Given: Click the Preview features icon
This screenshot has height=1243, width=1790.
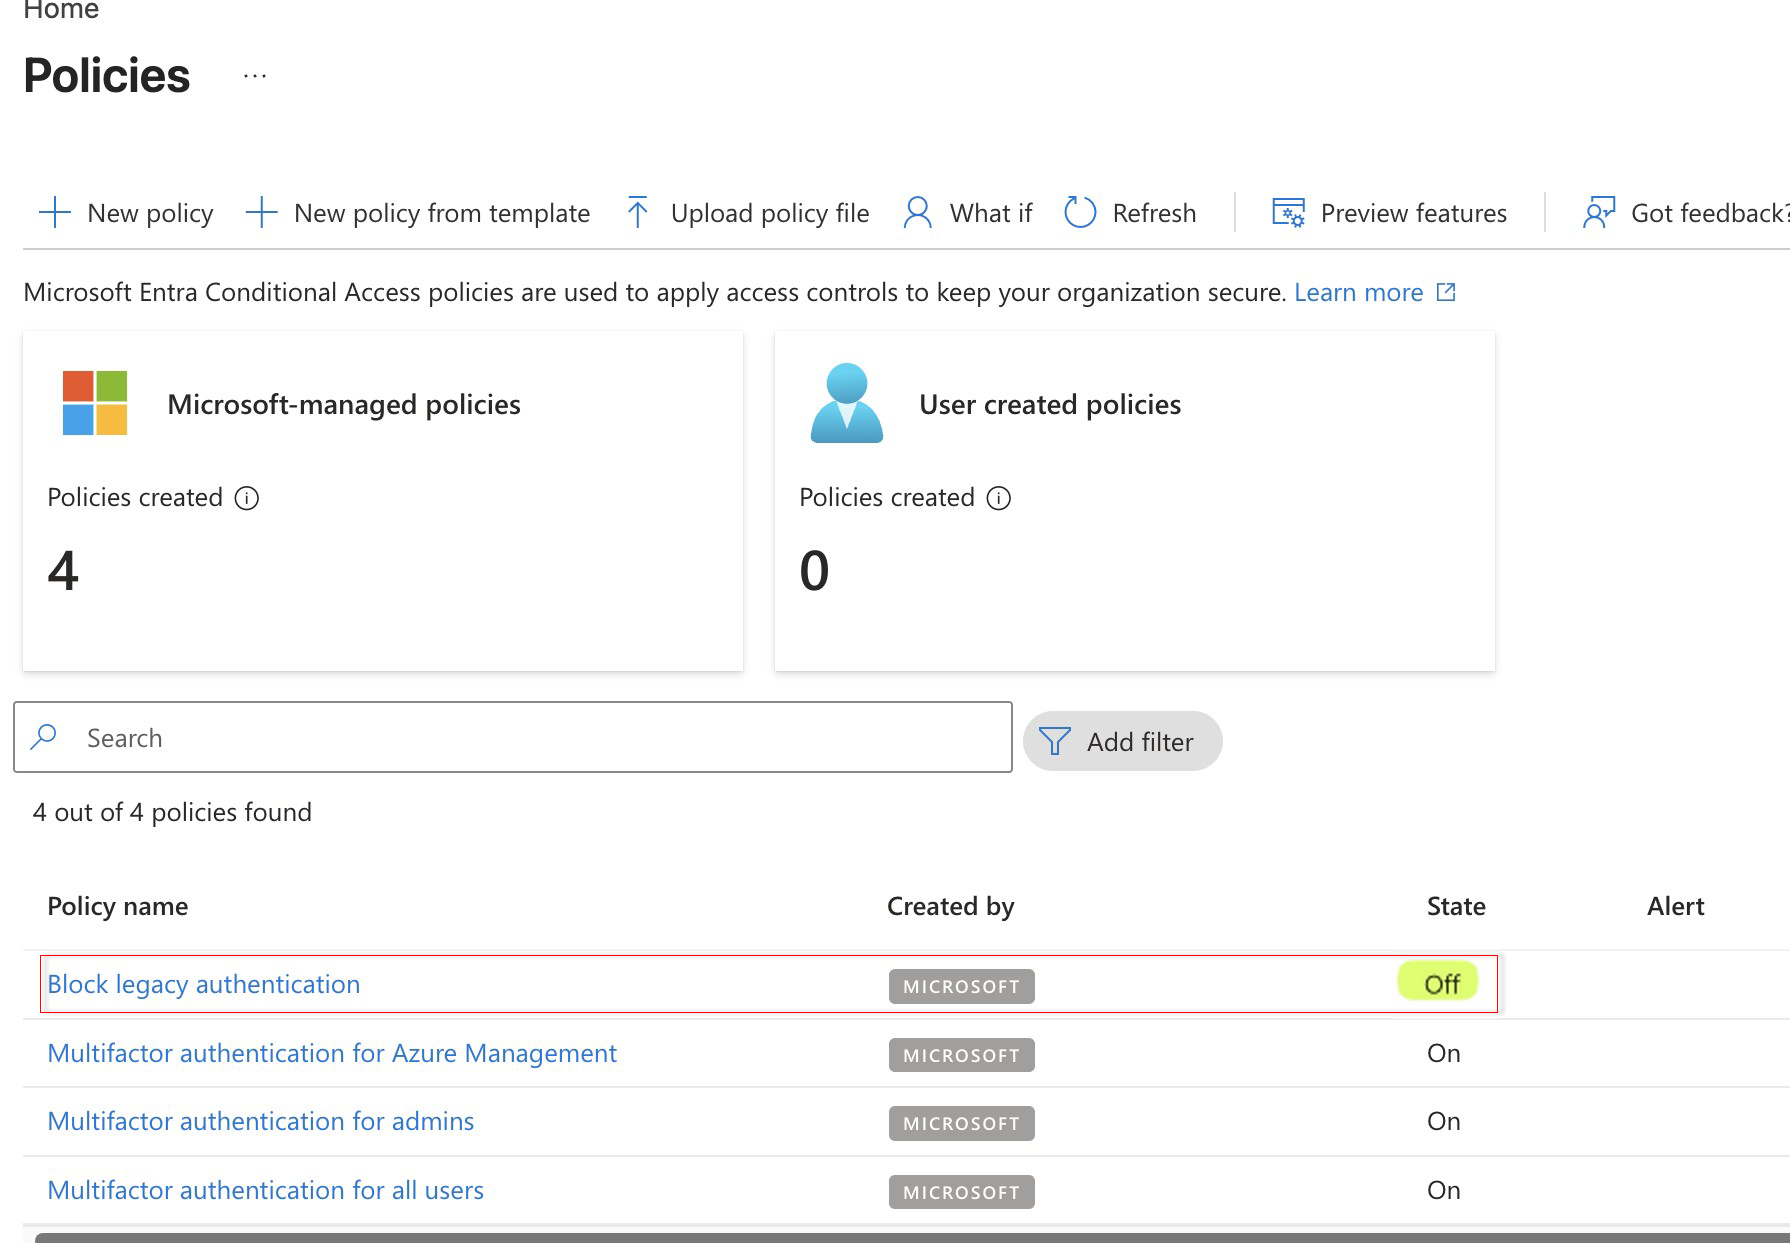Looking at the screenshot, I should pos(1288,213).
